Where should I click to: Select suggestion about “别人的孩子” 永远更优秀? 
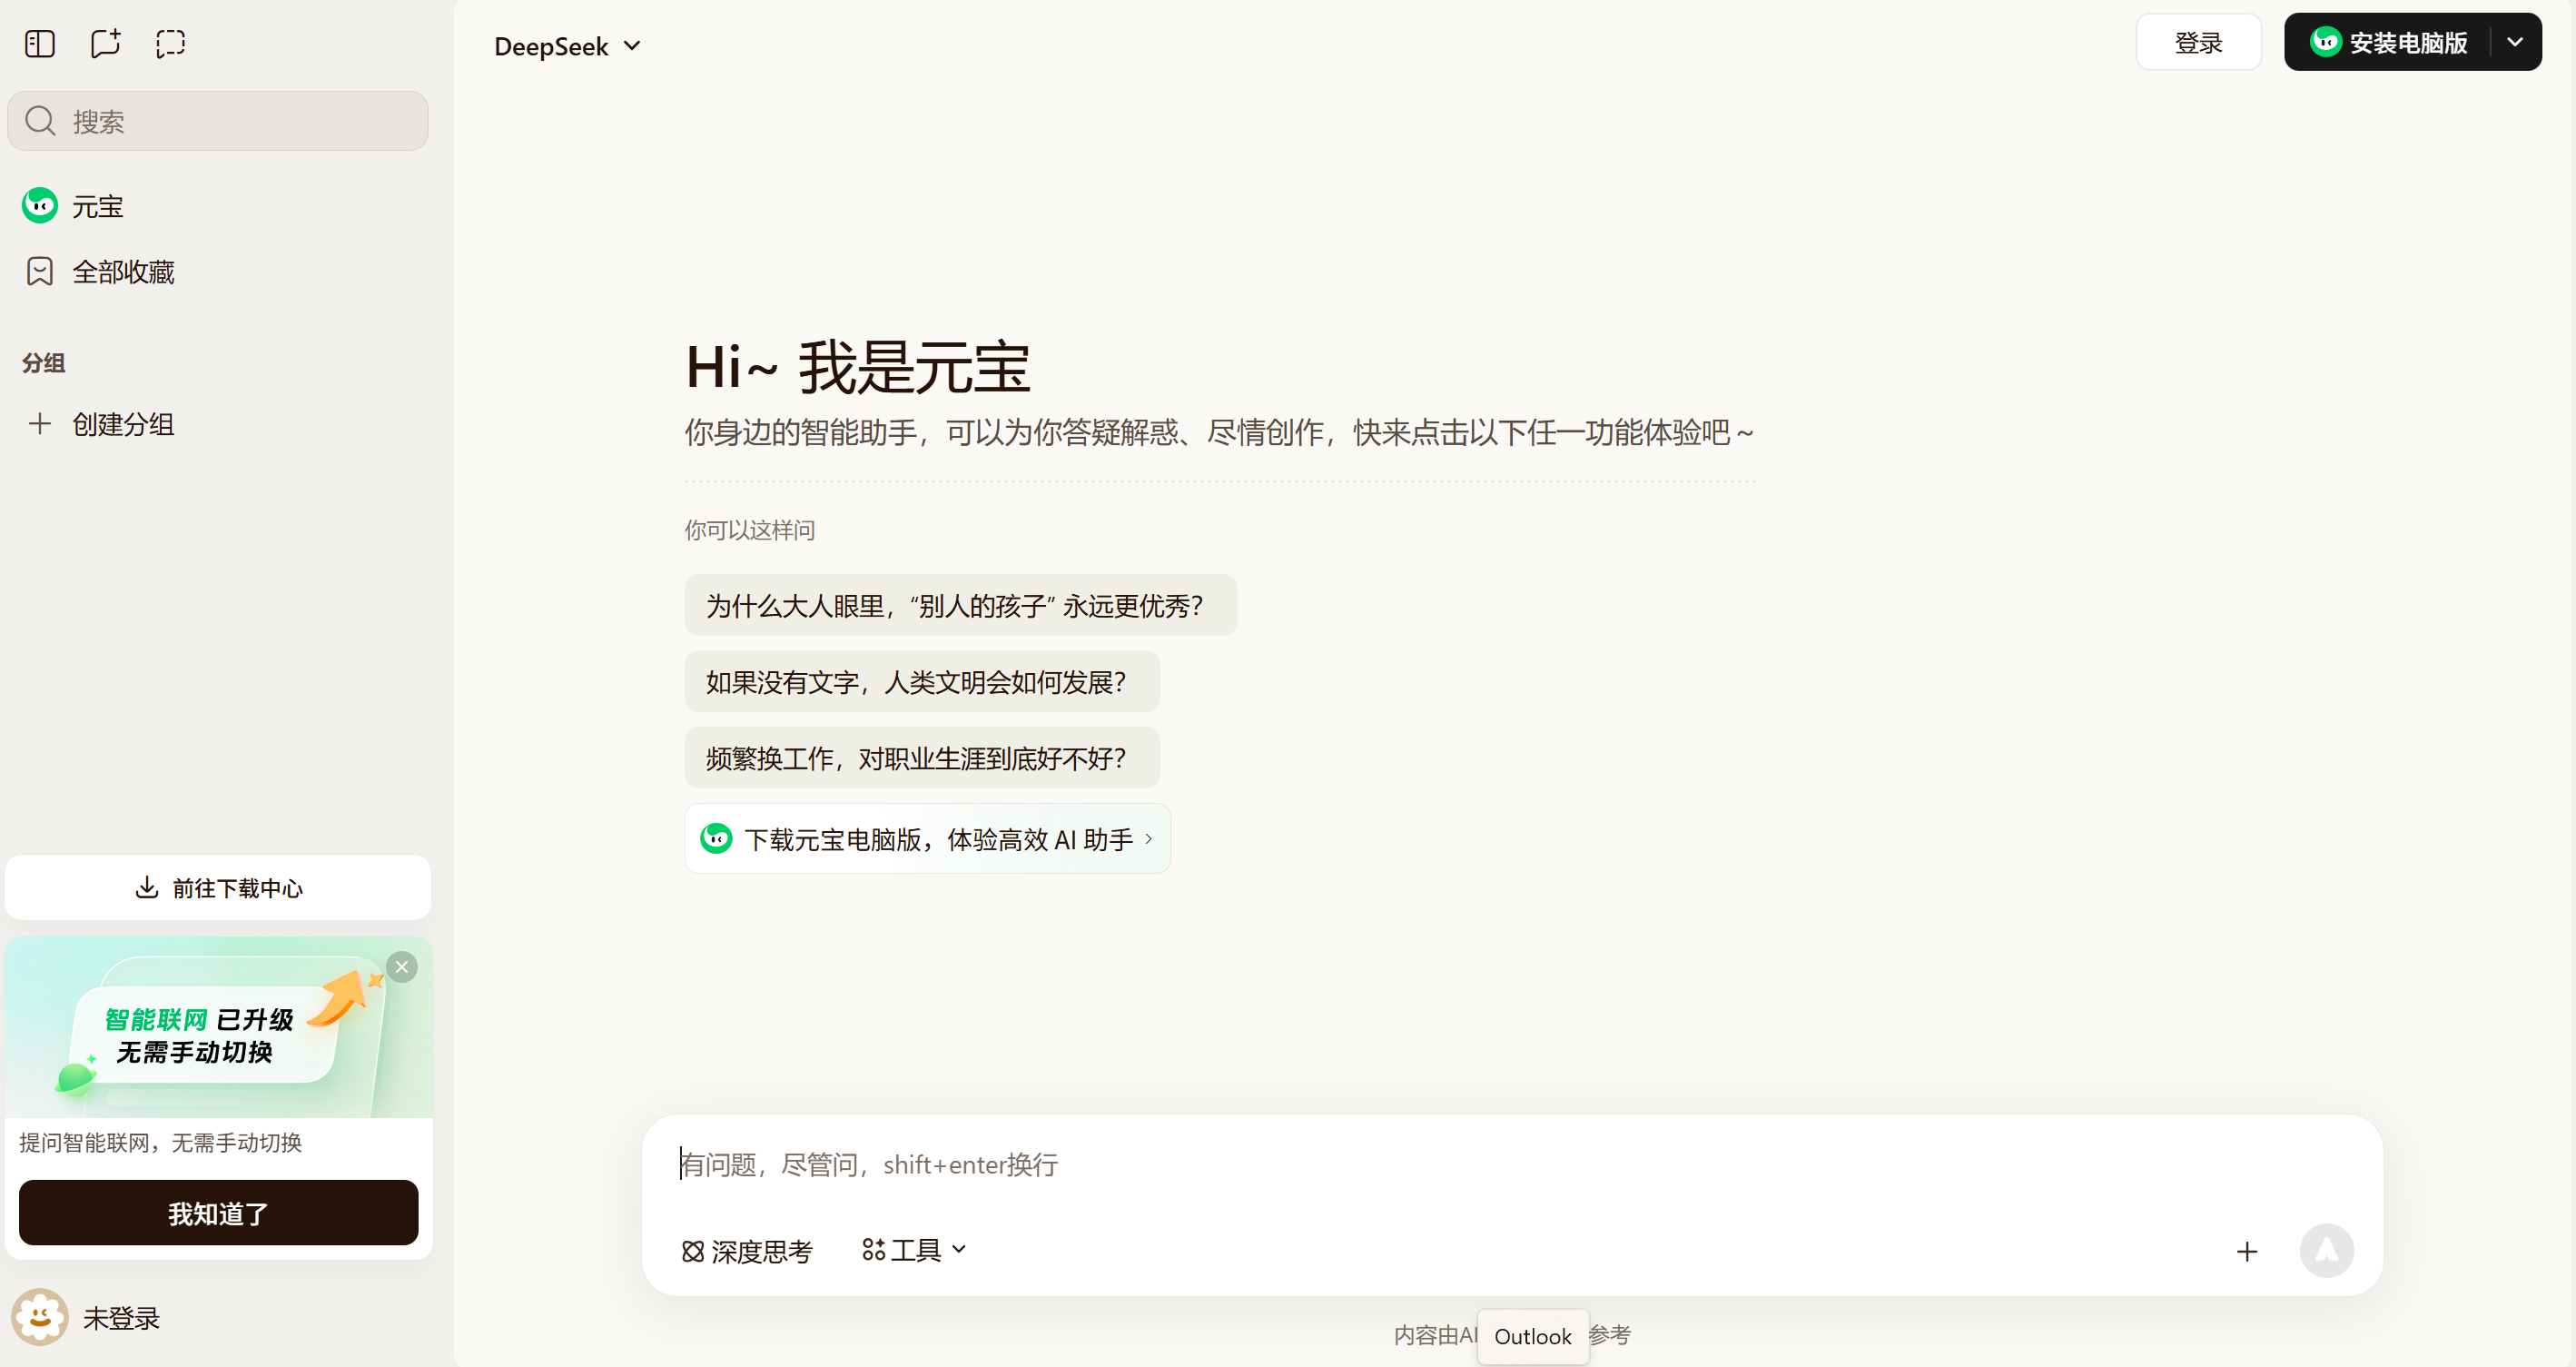pos(960,605)
